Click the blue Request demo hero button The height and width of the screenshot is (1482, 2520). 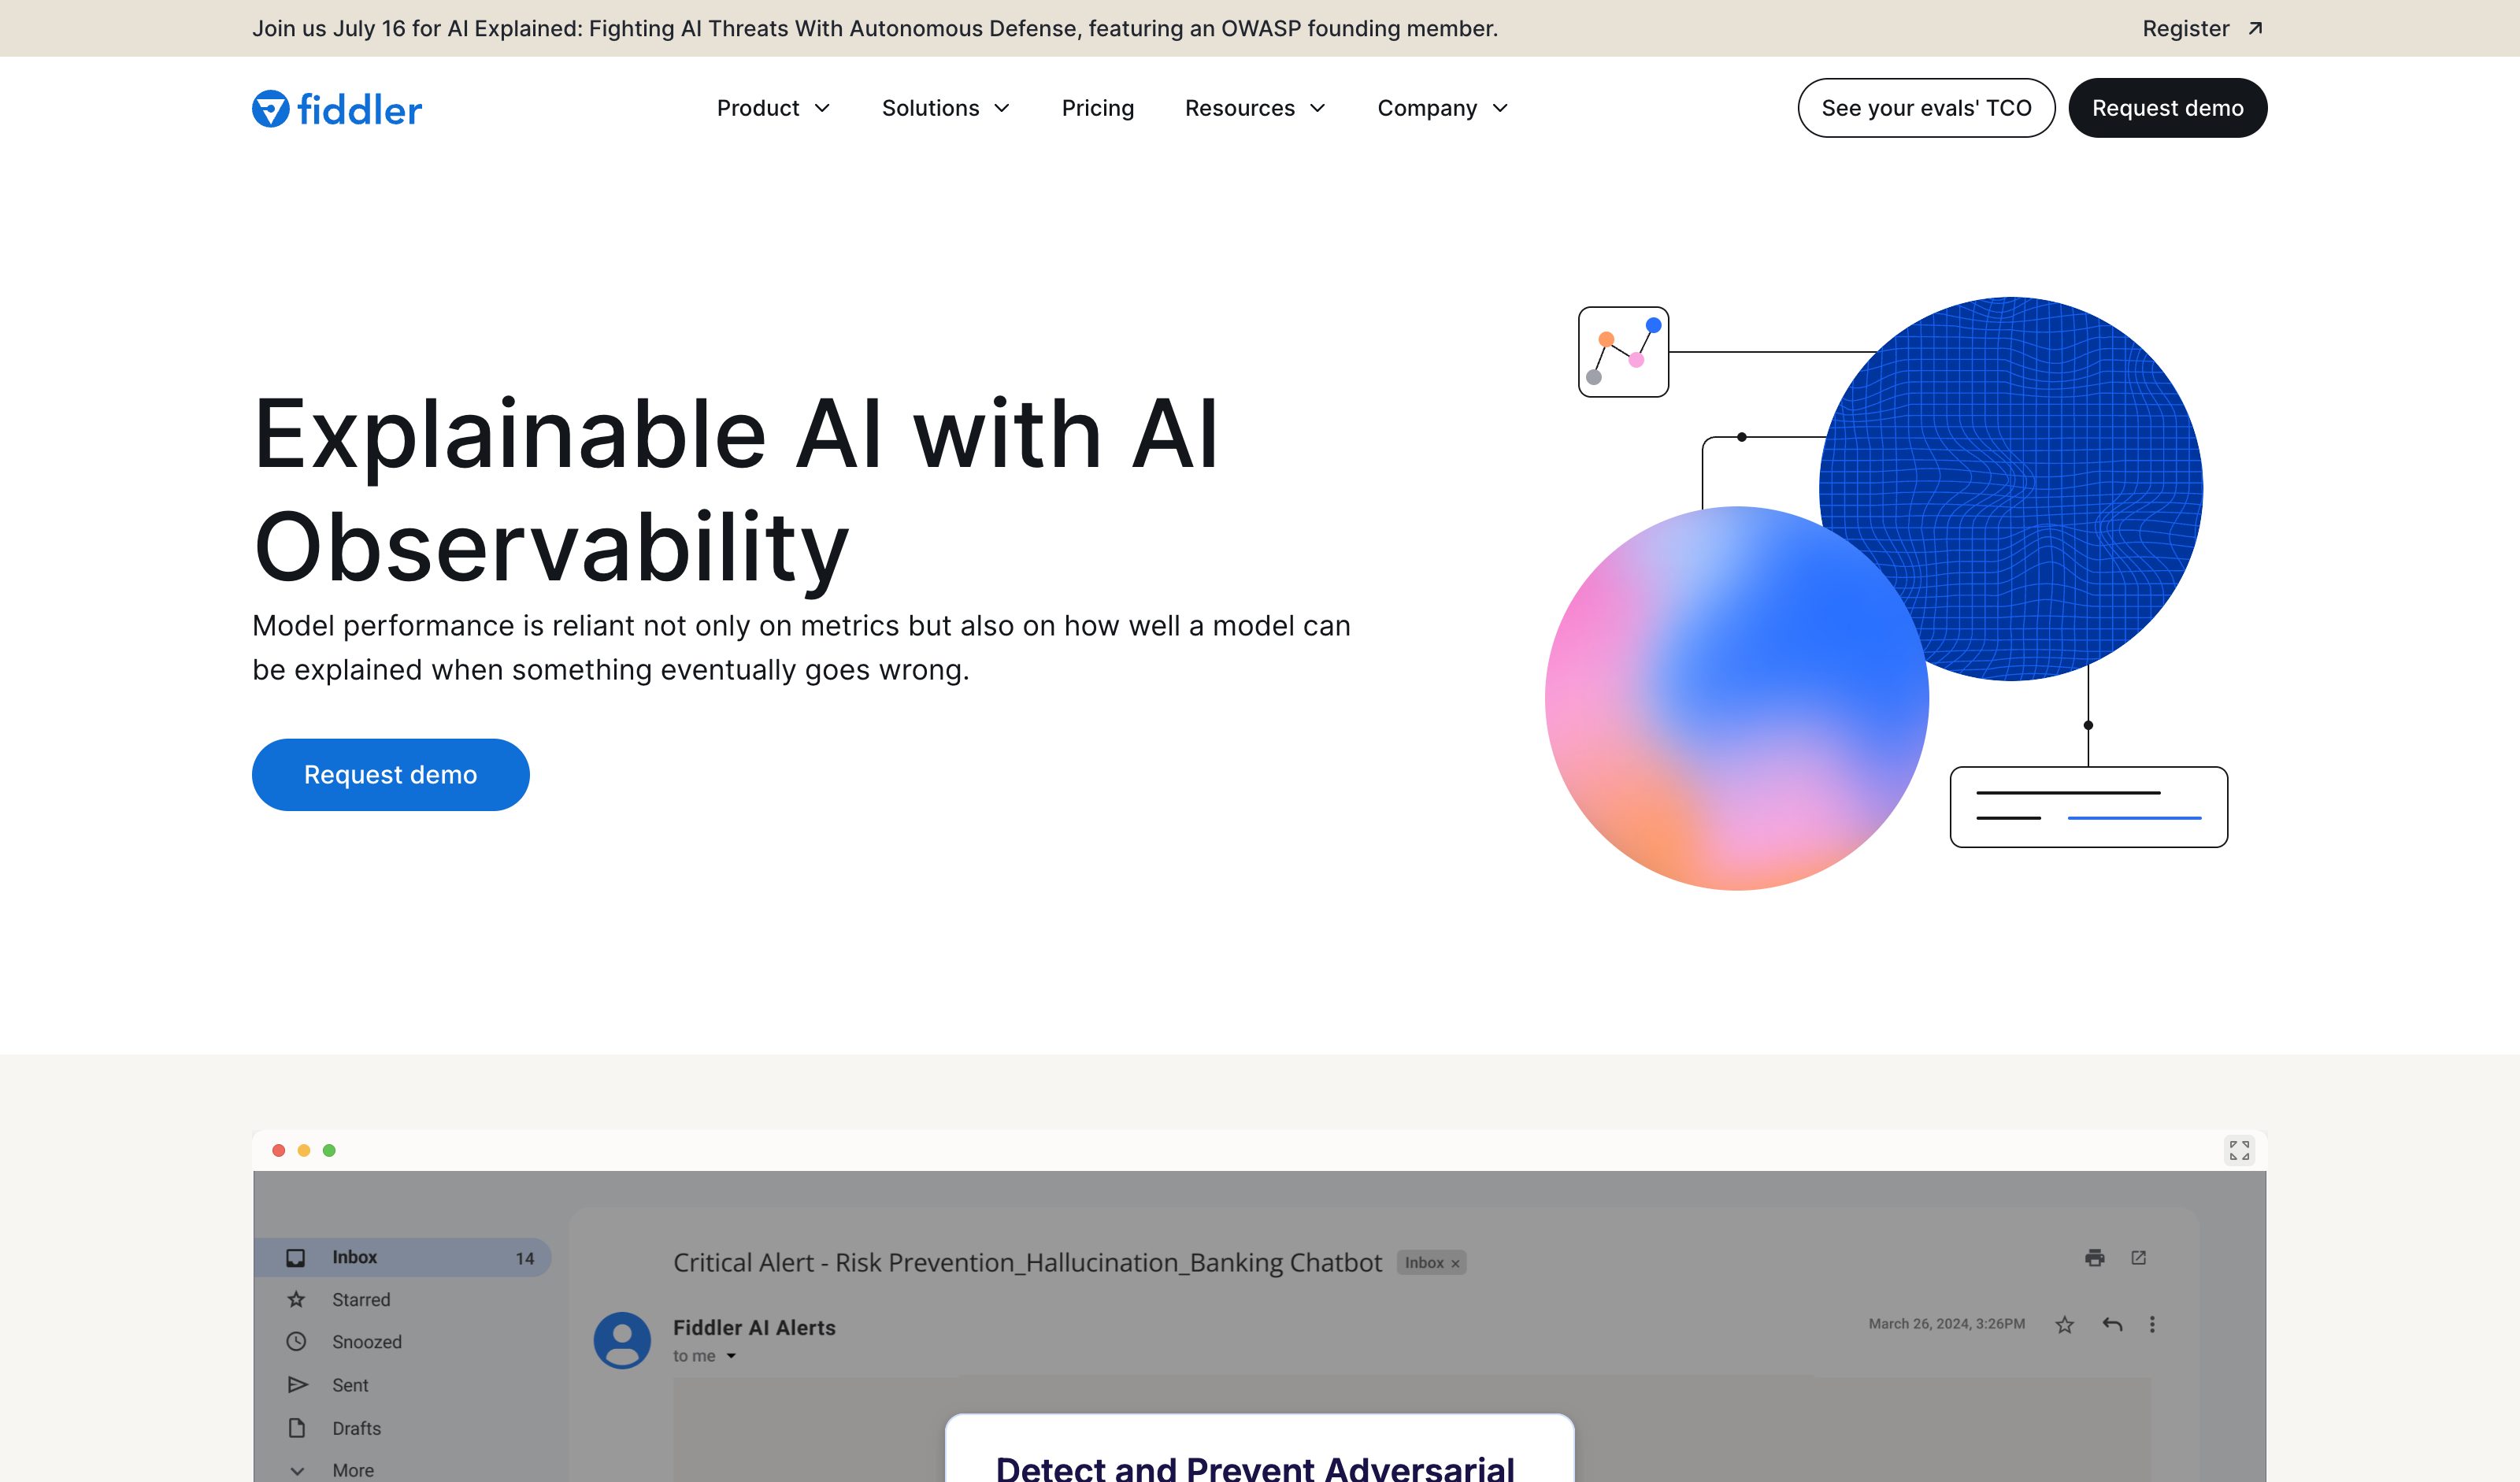click(390, 774)
